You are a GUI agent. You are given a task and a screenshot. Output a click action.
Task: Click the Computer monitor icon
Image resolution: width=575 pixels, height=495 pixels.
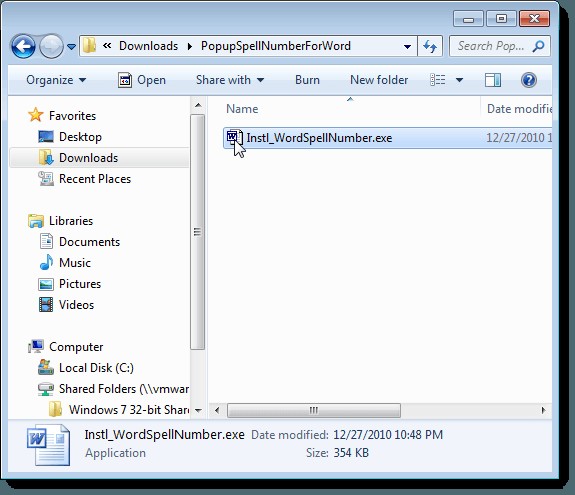tap(36, 346)
